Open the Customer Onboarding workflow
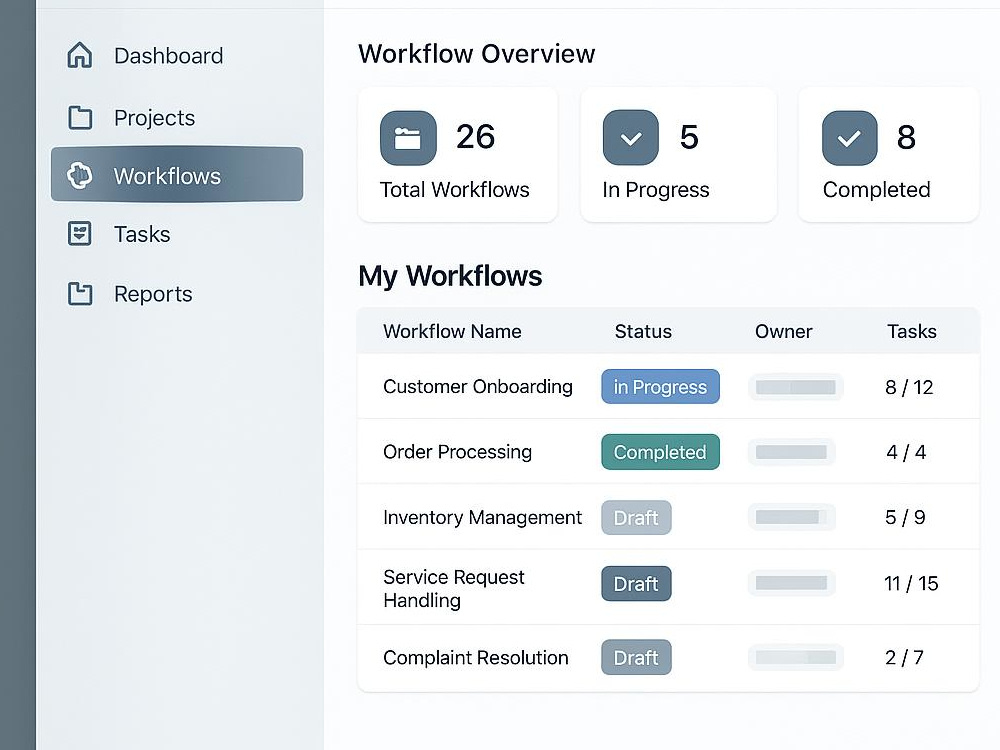This screenshot has height=750, width=1000. coord(478,386)
